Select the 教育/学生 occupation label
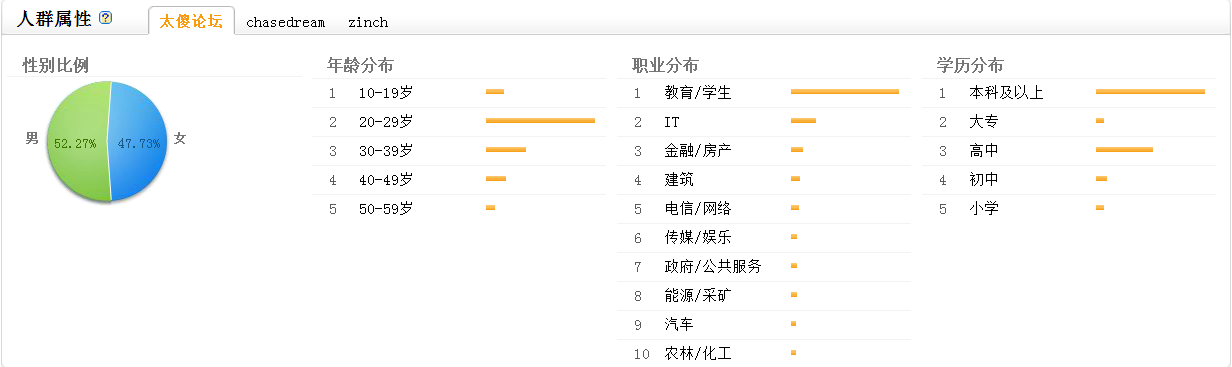 pos(698,93)
